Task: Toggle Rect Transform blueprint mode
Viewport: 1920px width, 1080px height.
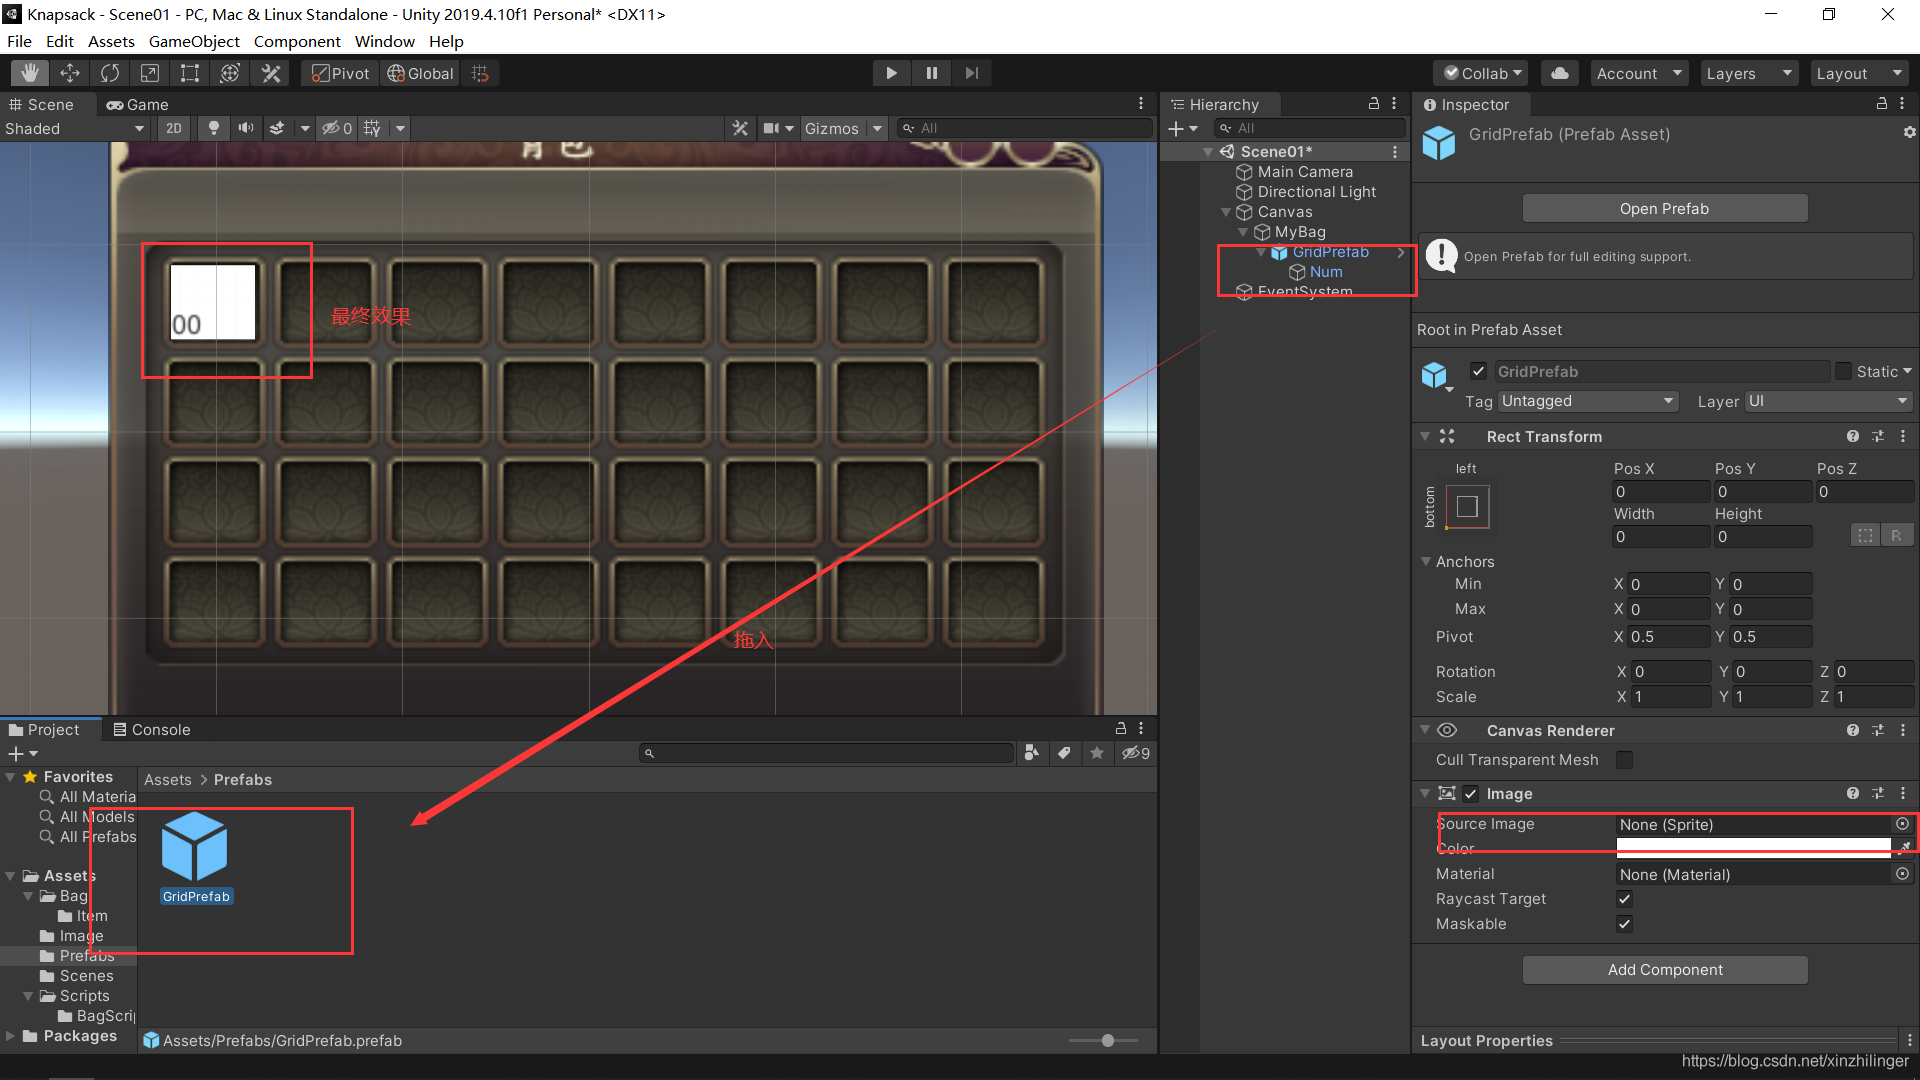Action: [1865, 536]
